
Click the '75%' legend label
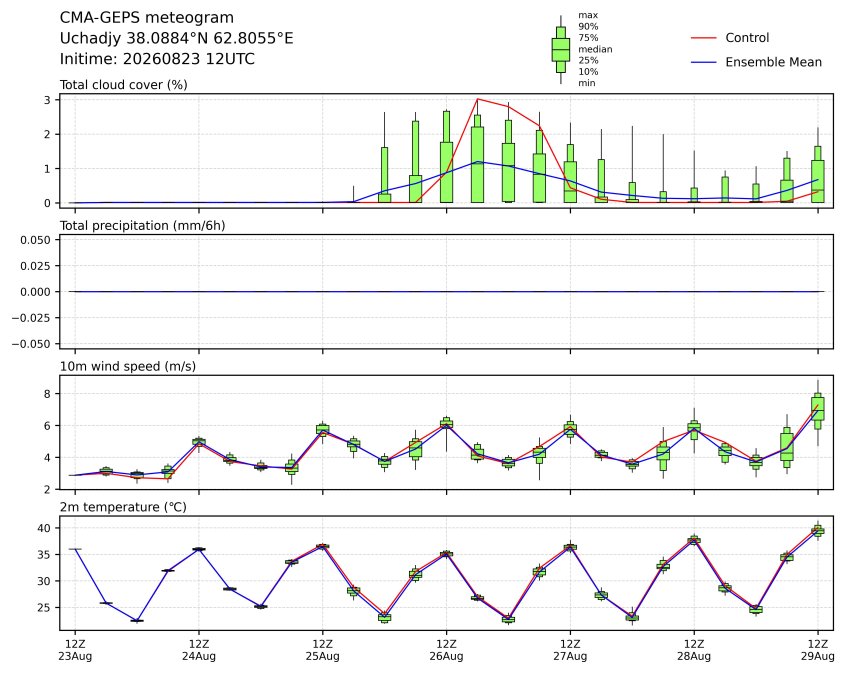(x=588, y=38)
